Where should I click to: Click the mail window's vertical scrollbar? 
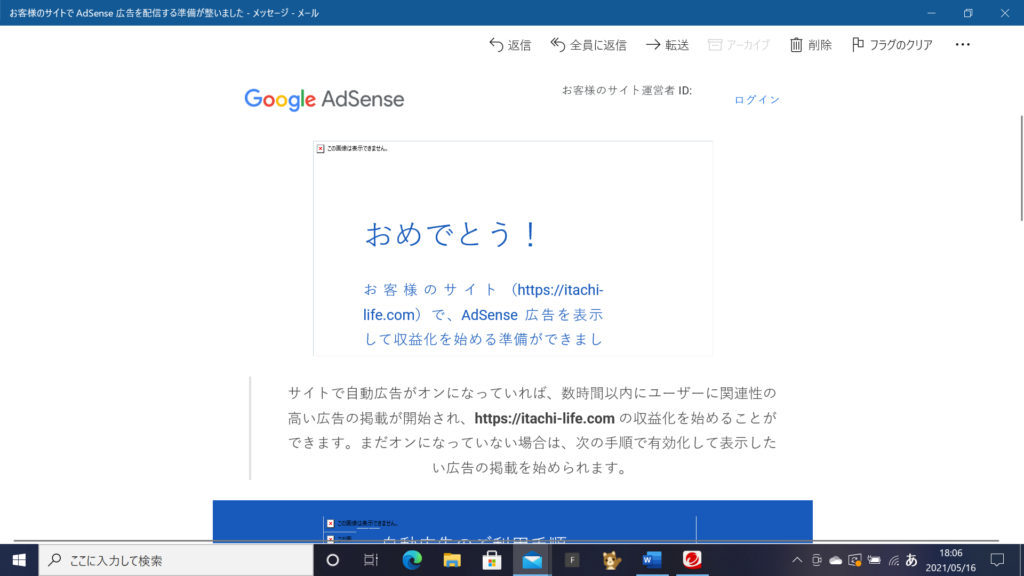point(1021,168)
